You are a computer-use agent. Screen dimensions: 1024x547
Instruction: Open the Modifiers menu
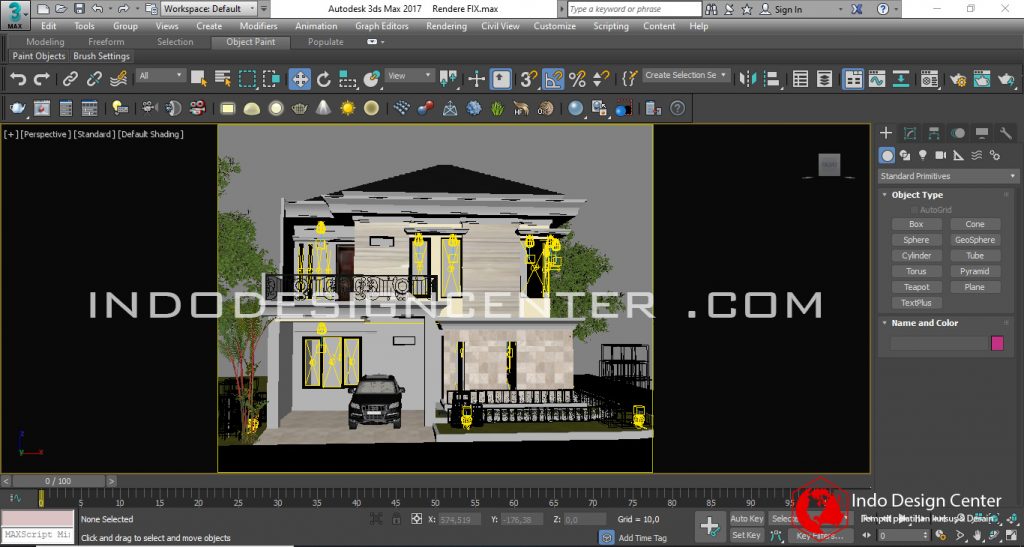point(259,26)
